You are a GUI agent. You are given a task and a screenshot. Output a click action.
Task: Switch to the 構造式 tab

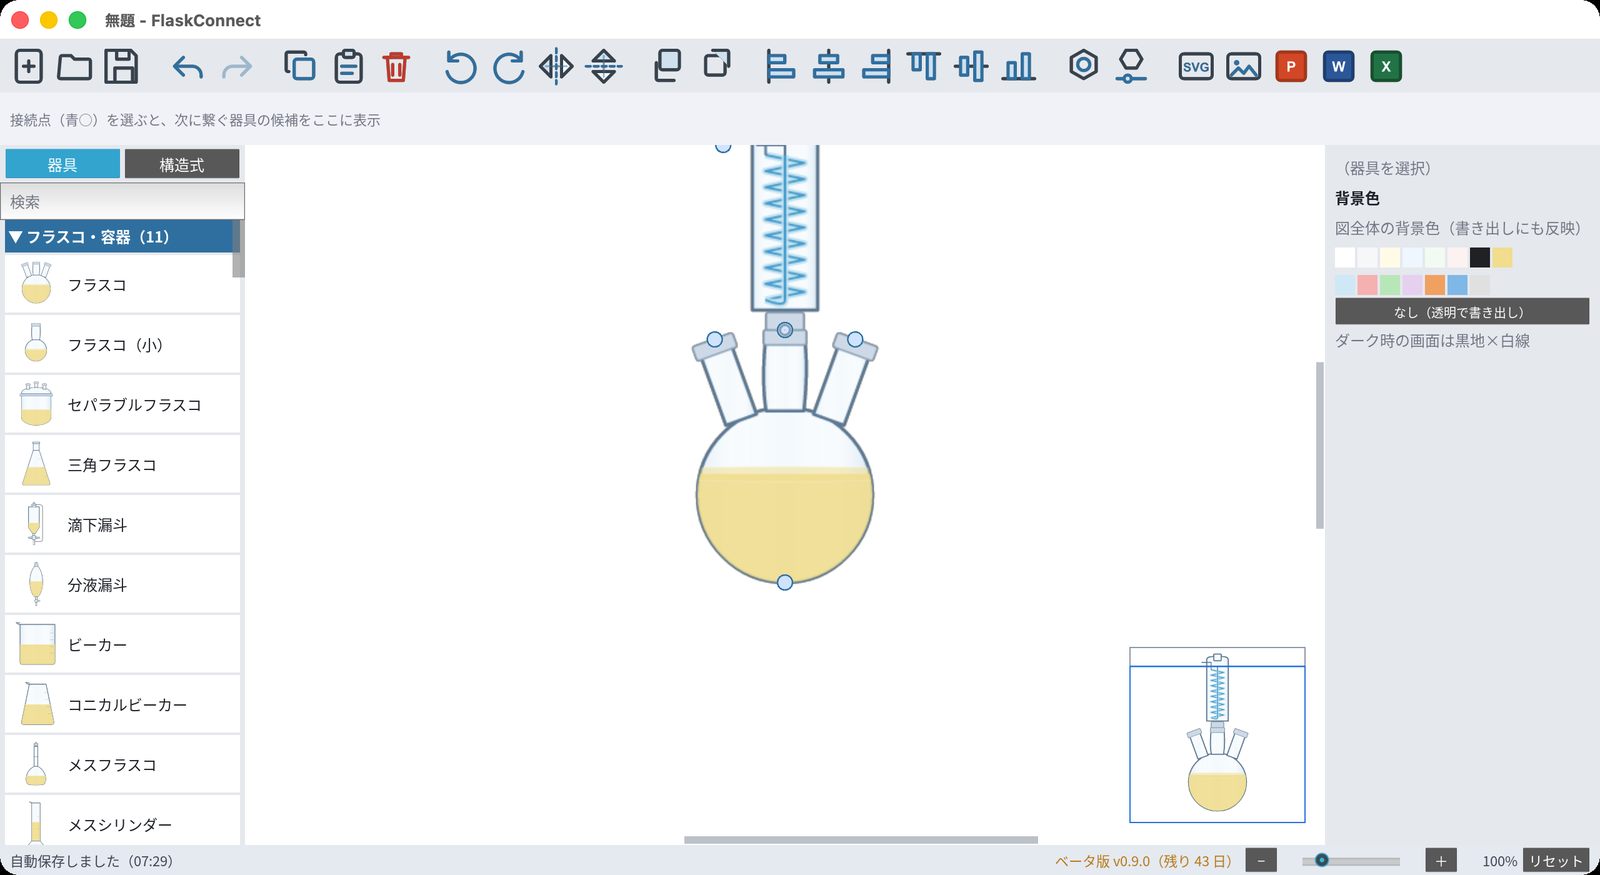[x=182, y=164]
